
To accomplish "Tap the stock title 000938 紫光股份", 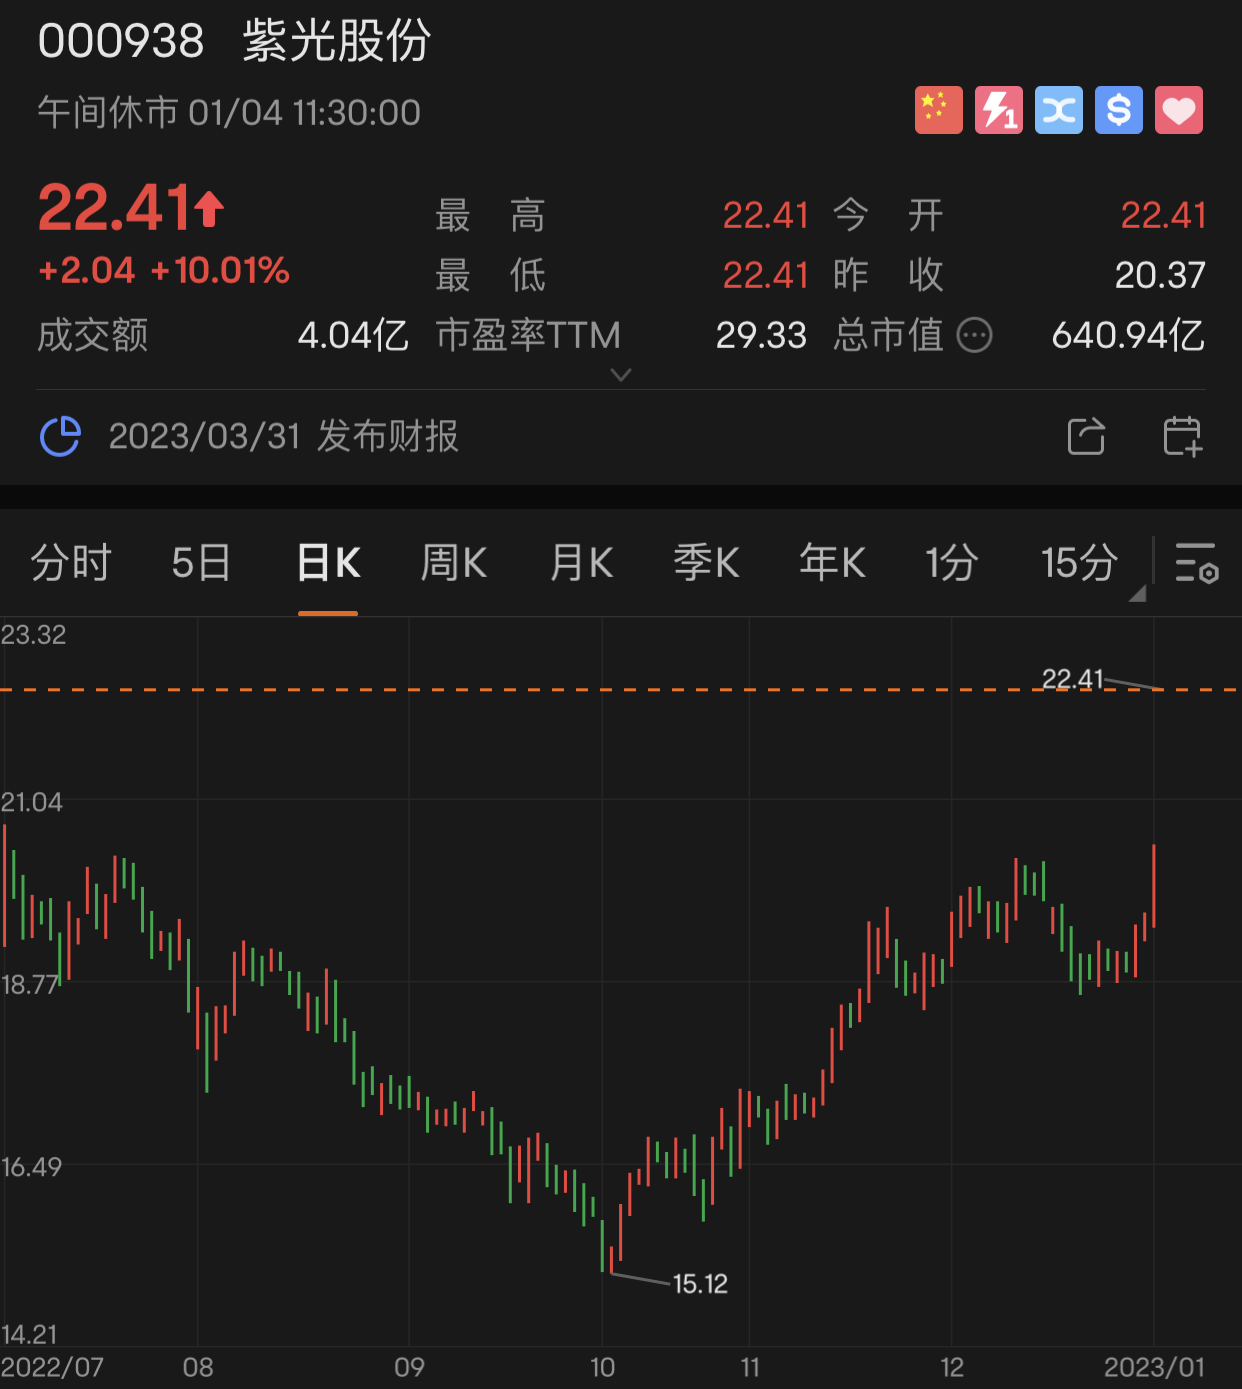I will [x=235, y=41].
